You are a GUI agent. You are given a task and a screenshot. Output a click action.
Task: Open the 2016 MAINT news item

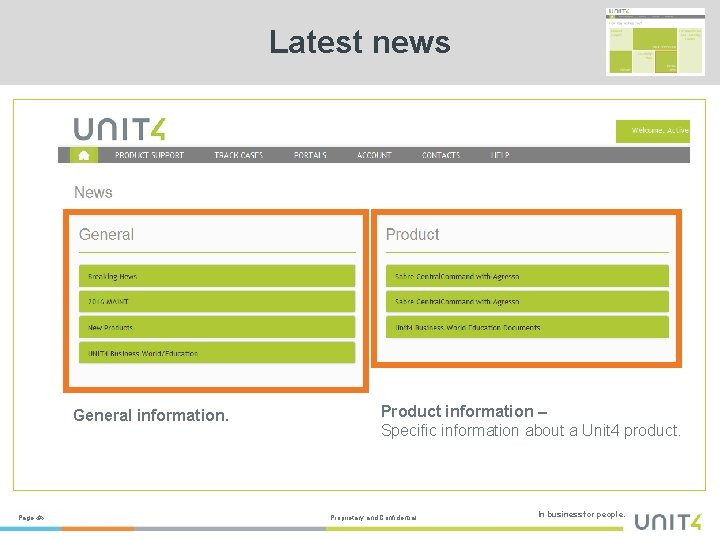(x=217, y=301)
